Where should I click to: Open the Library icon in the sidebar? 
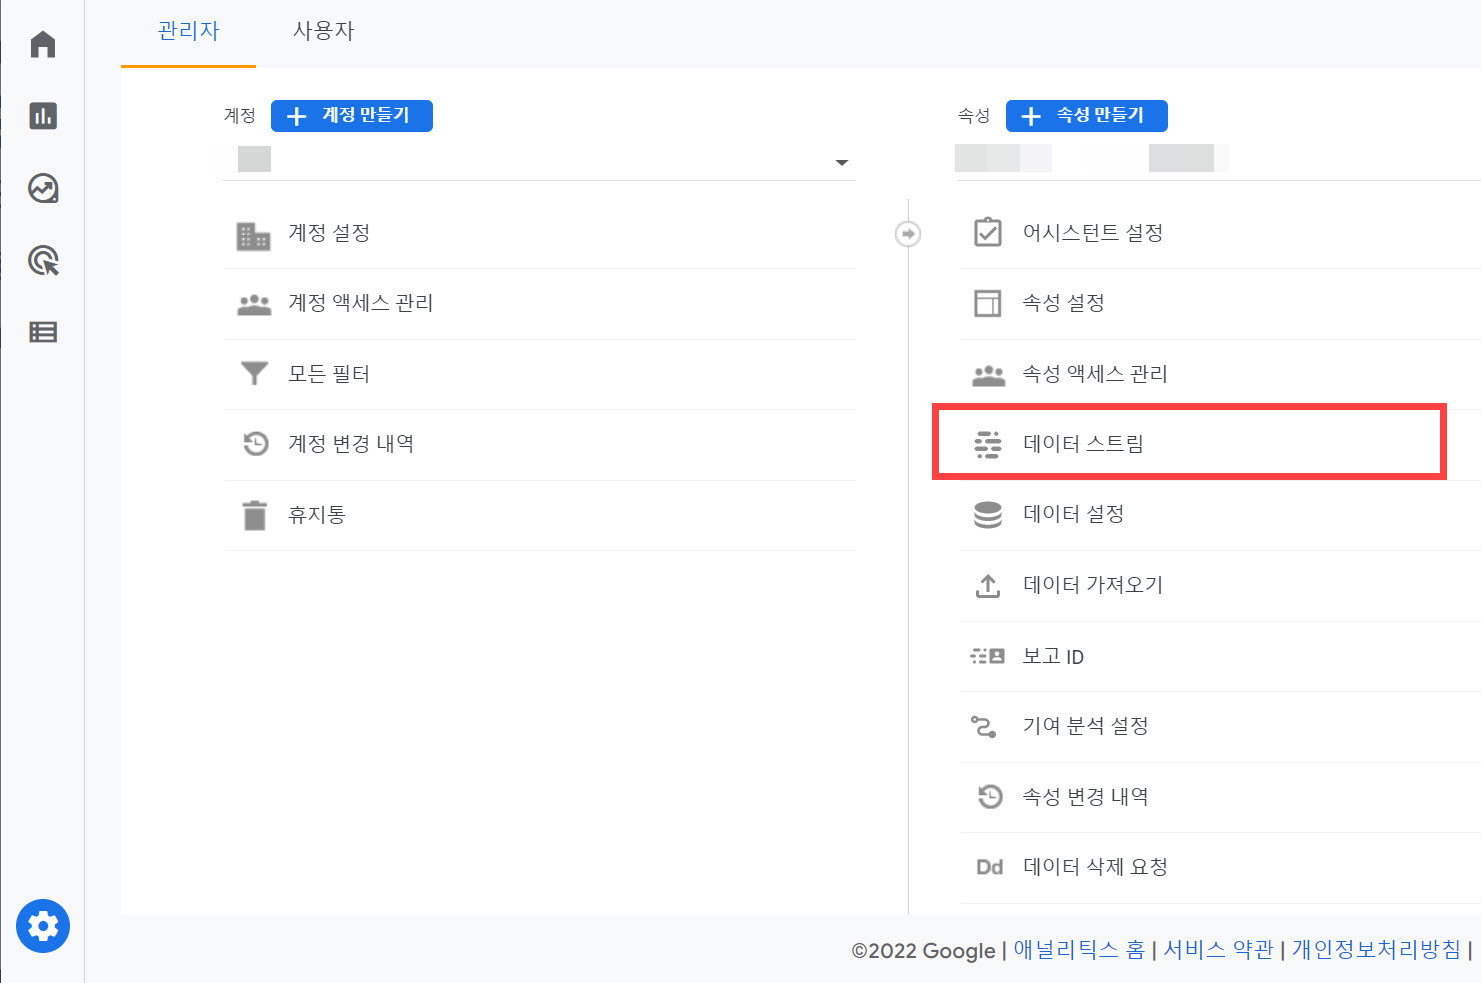tap(42, 332)
